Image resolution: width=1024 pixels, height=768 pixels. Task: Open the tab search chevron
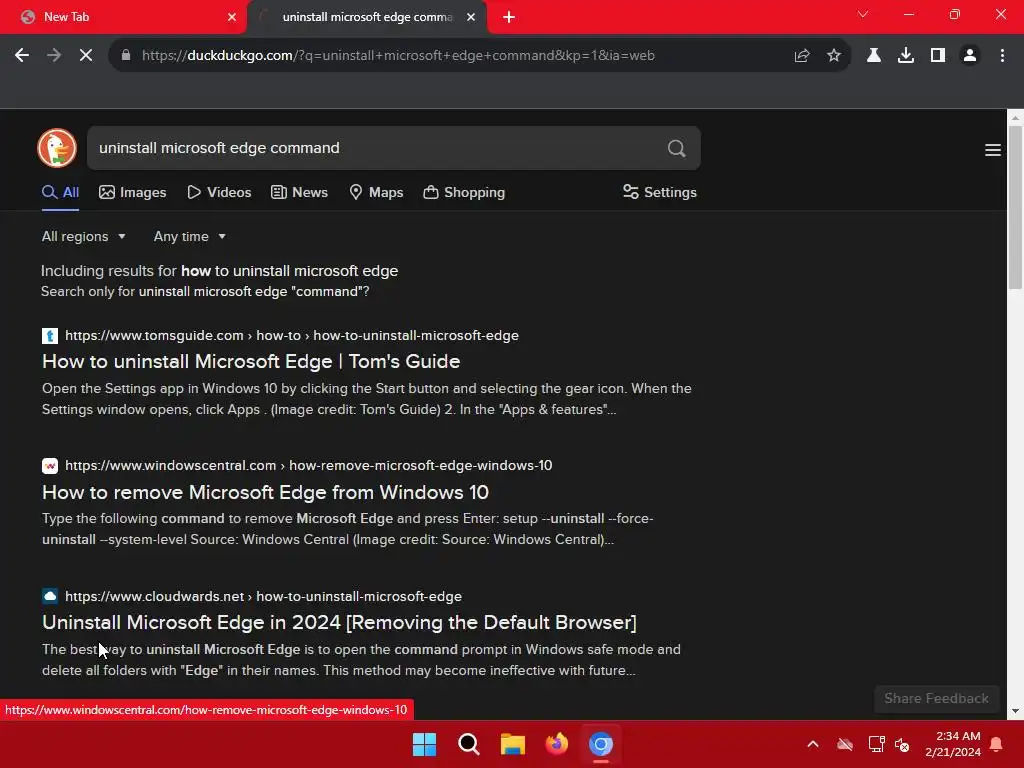tap(863, 14)
